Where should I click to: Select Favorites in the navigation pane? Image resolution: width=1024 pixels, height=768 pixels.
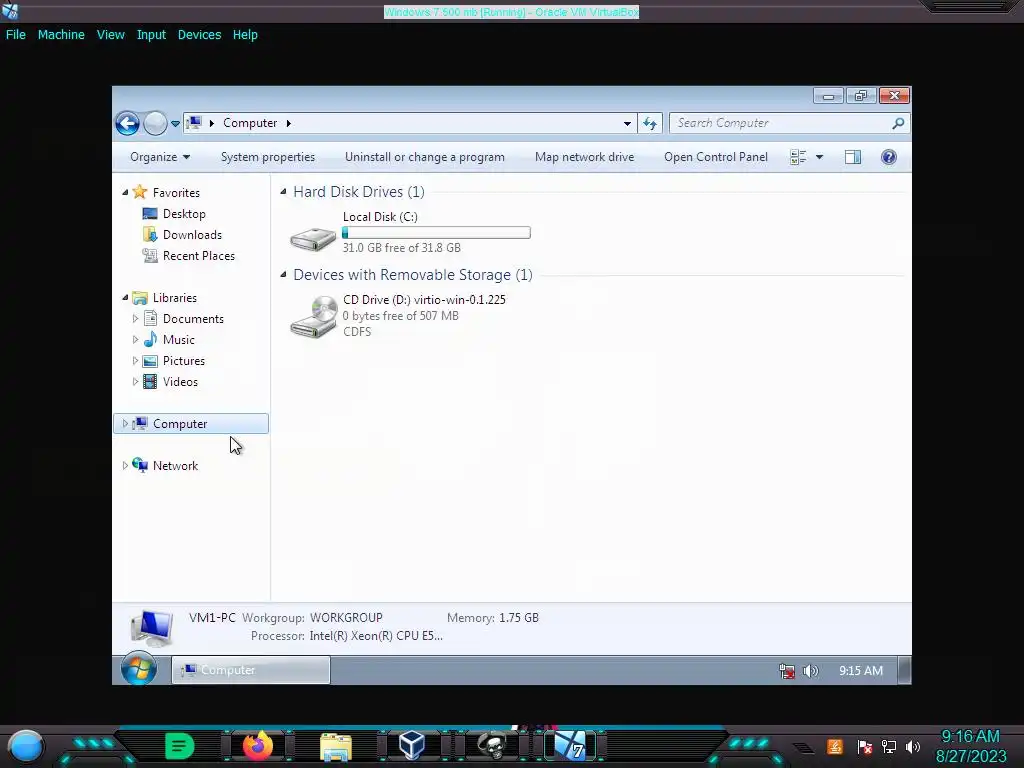click(x=176, y=193)
